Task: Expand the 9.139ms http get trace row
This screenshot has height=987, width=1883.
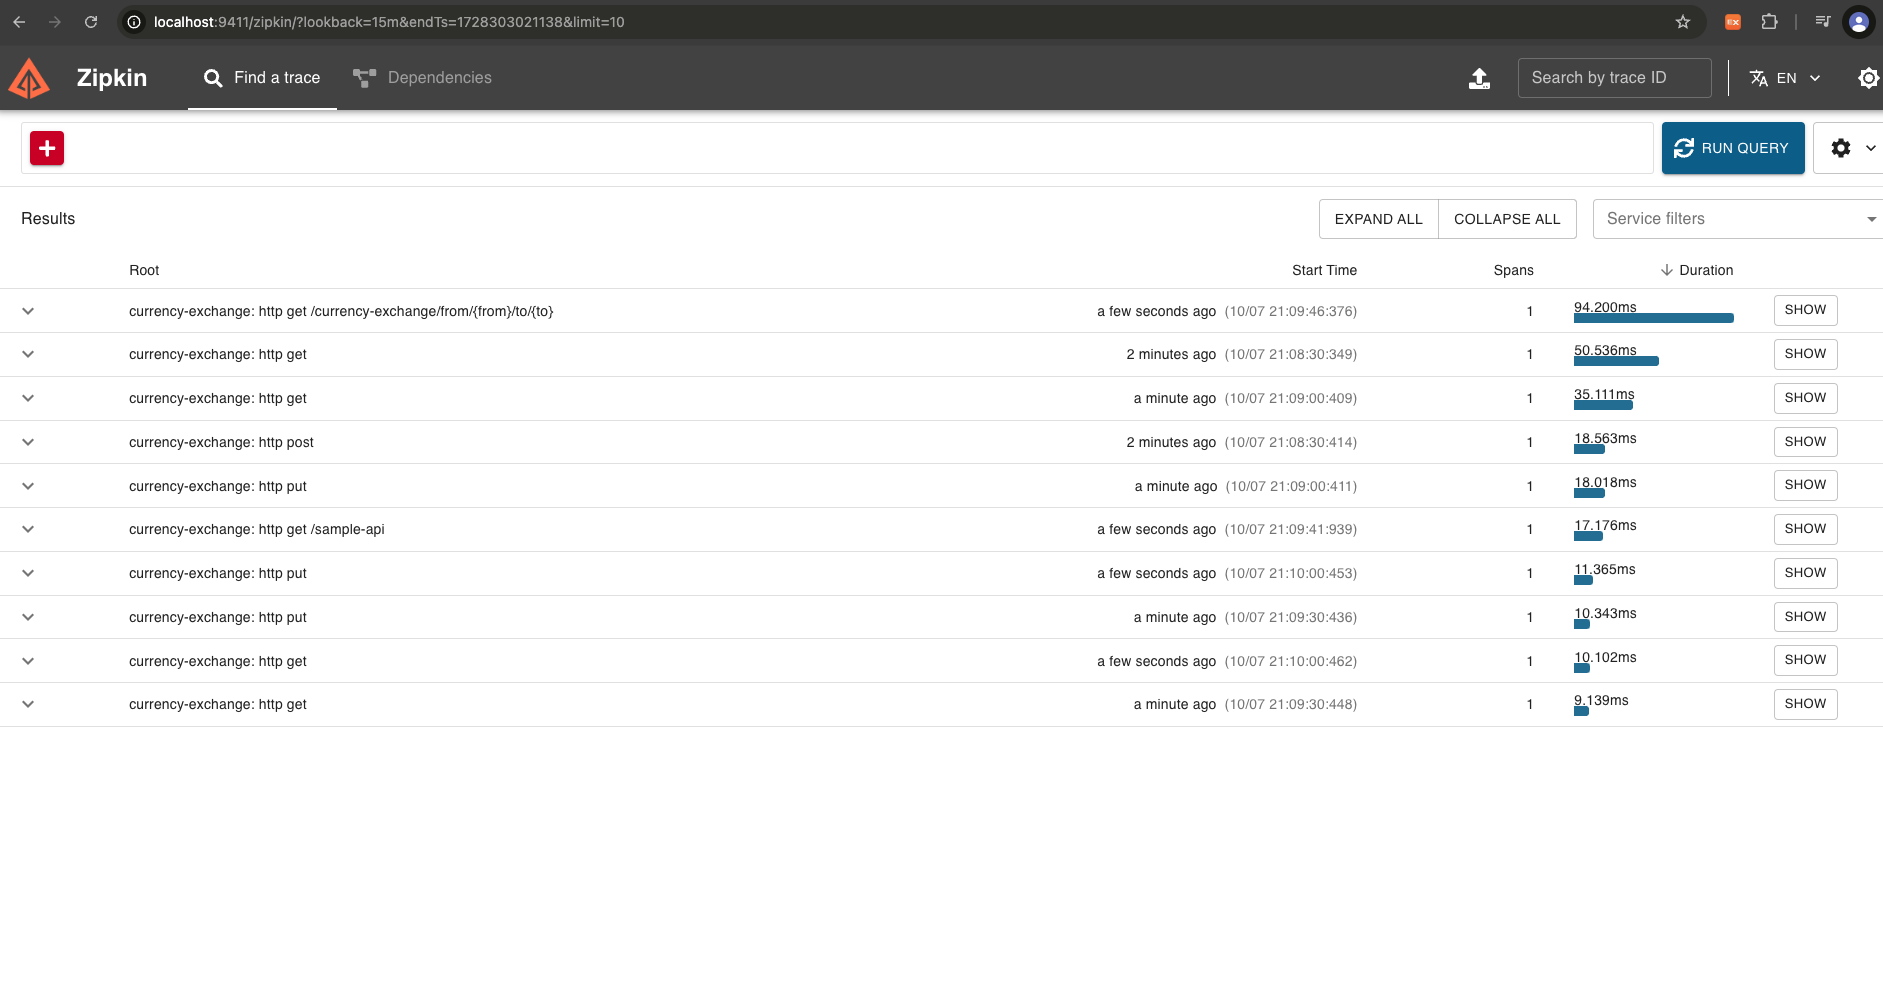Action: tap(28, 704)
